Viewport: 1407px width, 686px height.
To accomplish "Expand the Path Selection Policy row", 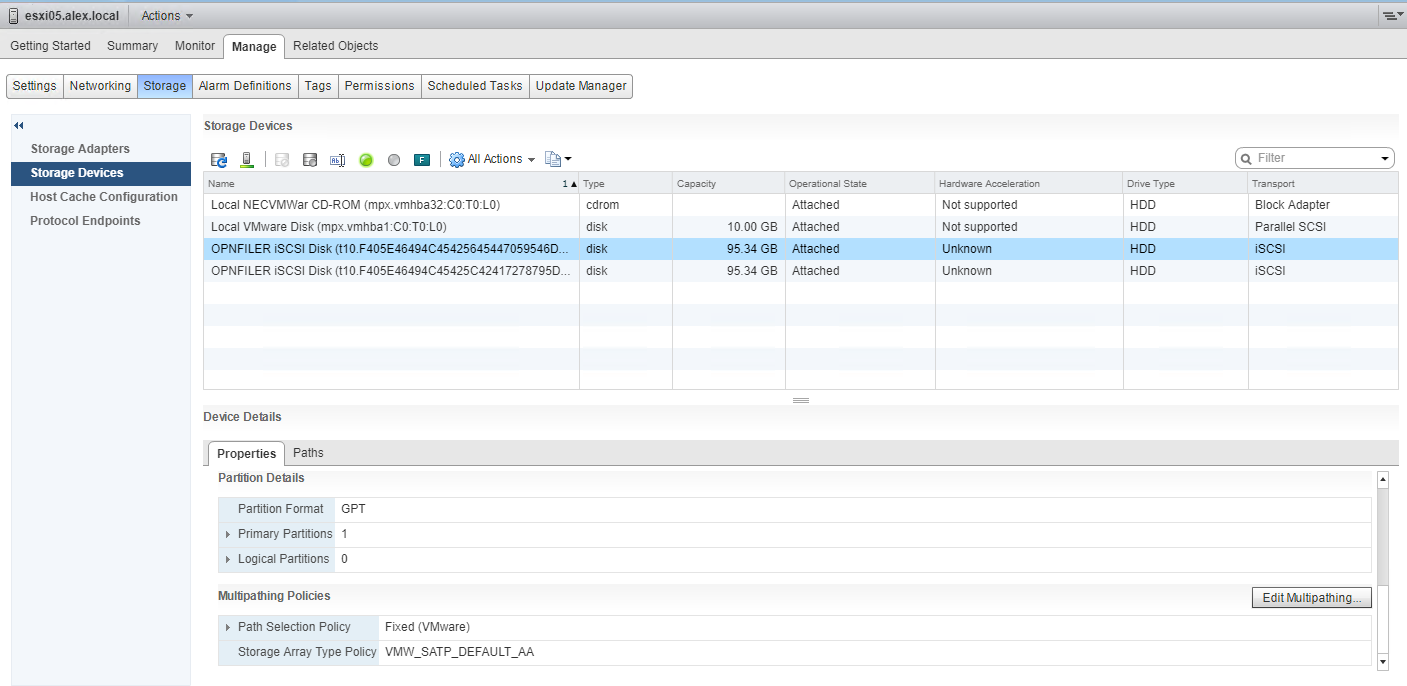I will click(x=228, y=627).
